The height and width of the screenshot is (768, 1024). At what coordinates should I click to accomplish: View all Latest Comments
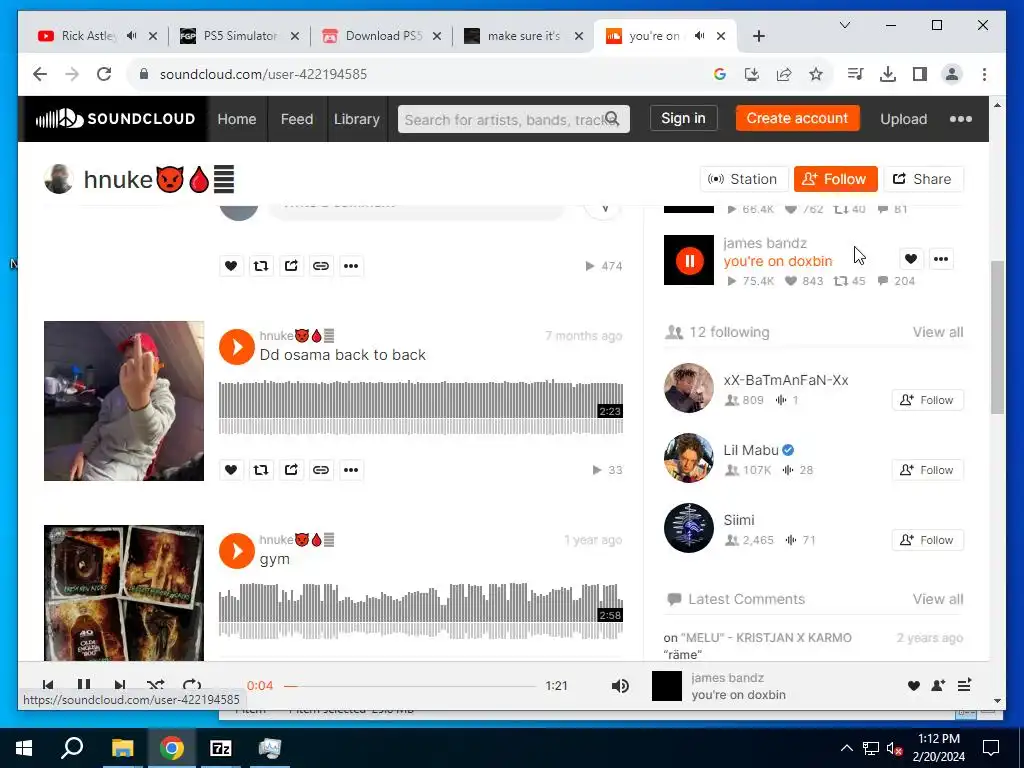coord(938,599)
